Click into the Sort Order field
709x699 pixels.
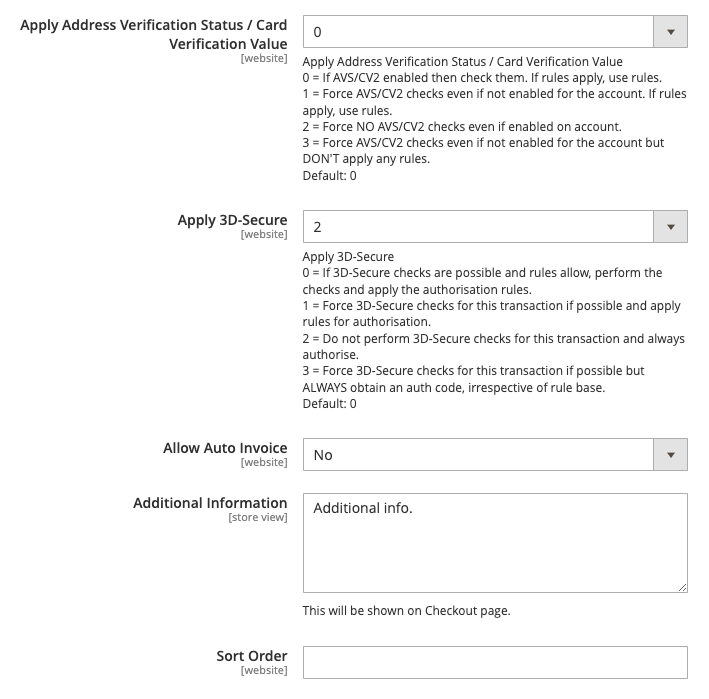(x=495, y=662)
